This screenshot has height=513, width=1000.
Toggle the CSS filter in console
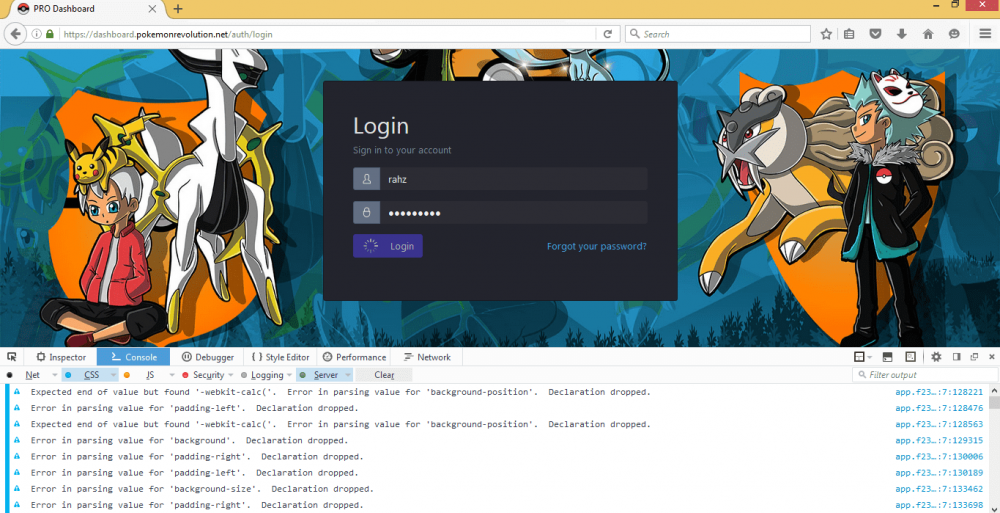tap(91, 375)
